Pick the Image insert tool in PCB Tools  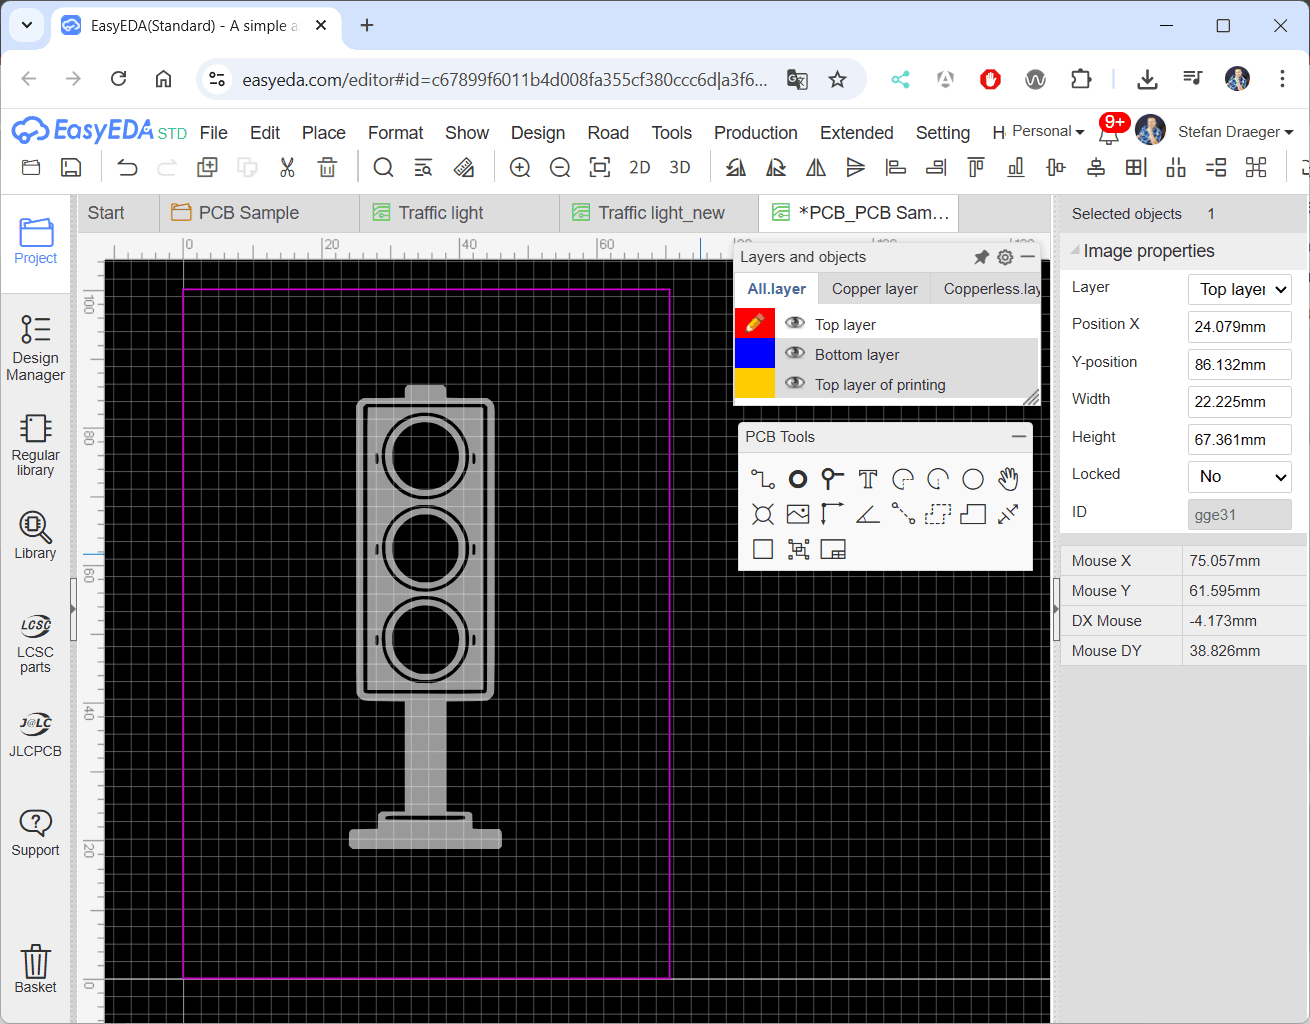pyautogui.click(x=797, y=514)
